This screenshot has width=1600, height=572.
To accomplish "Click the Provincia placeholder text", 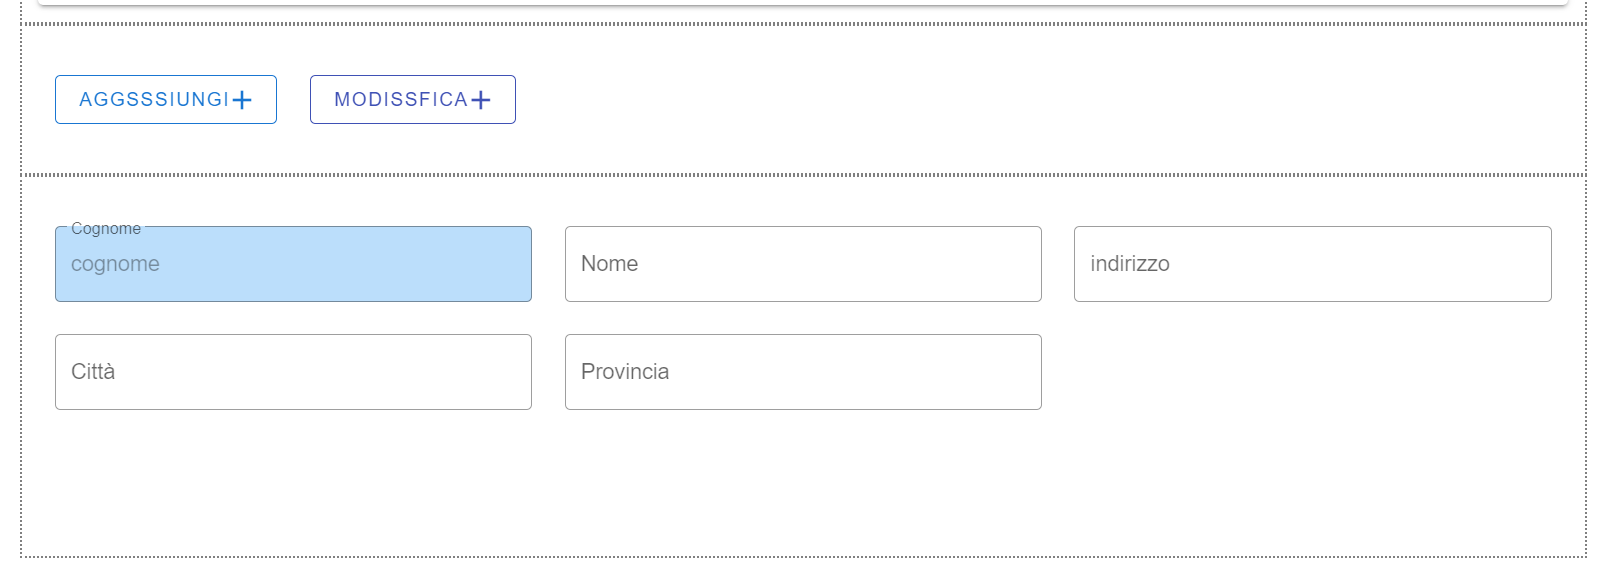I will (x=625, y=372).
